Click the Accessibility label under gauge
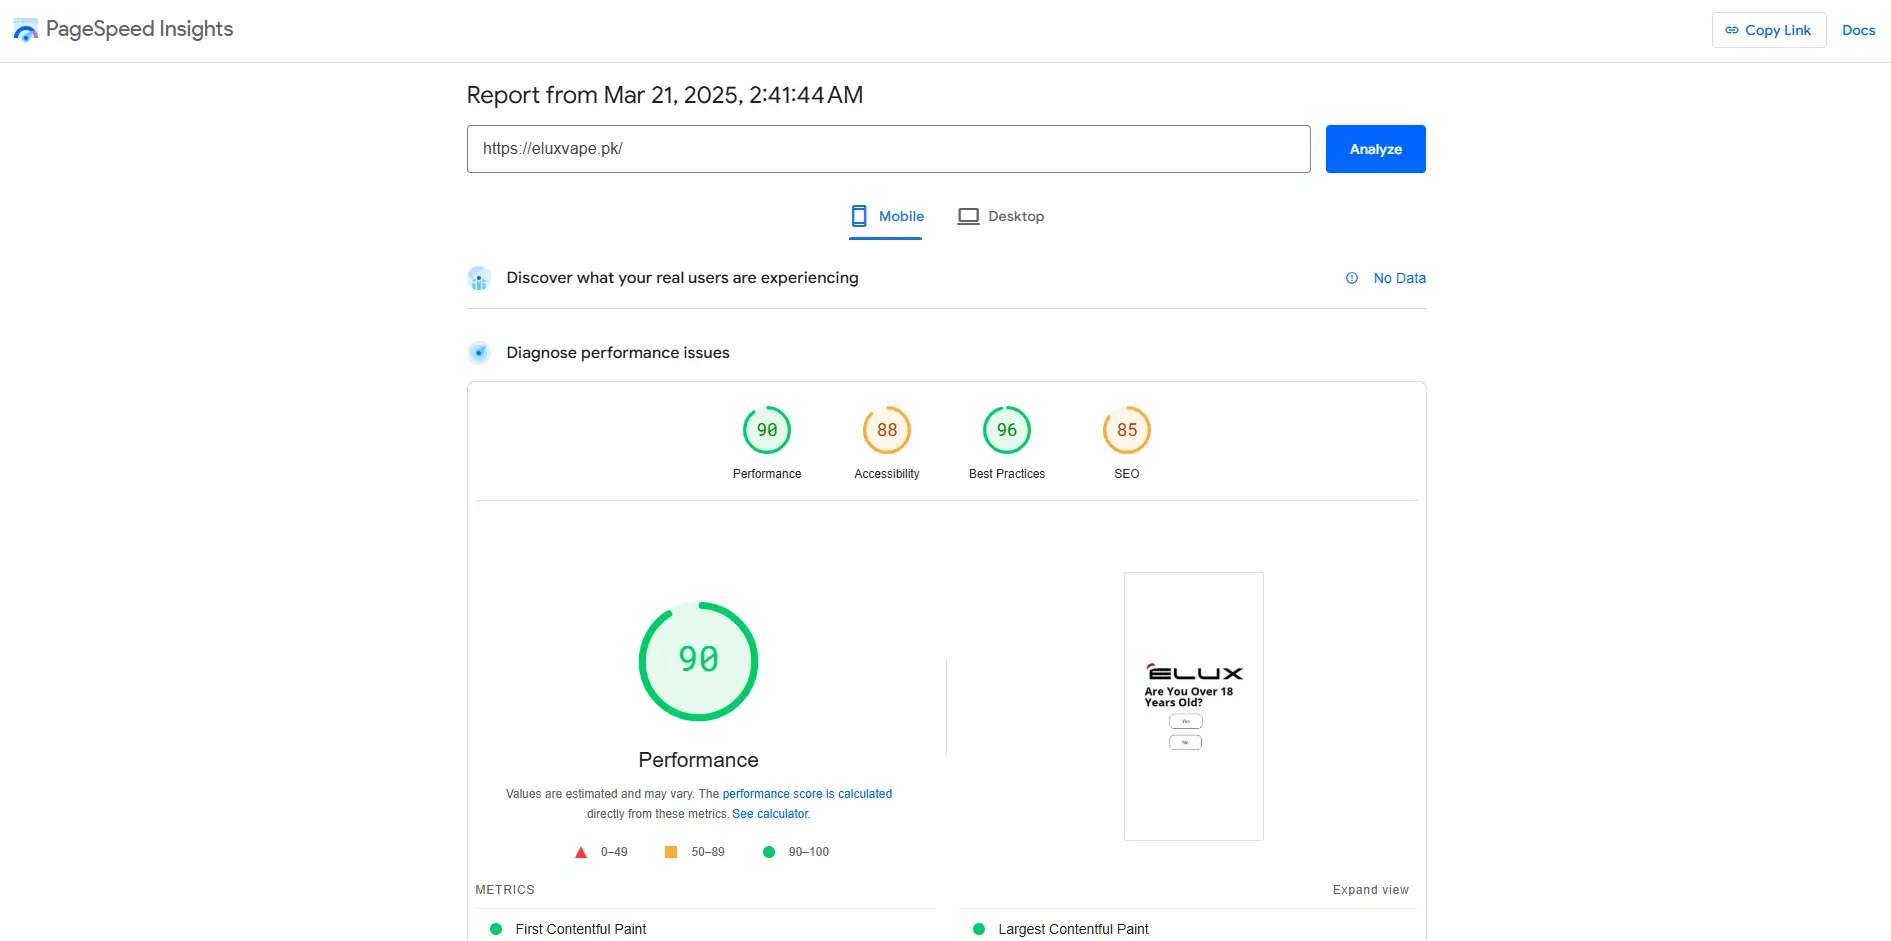 click(x=887, y=474)
